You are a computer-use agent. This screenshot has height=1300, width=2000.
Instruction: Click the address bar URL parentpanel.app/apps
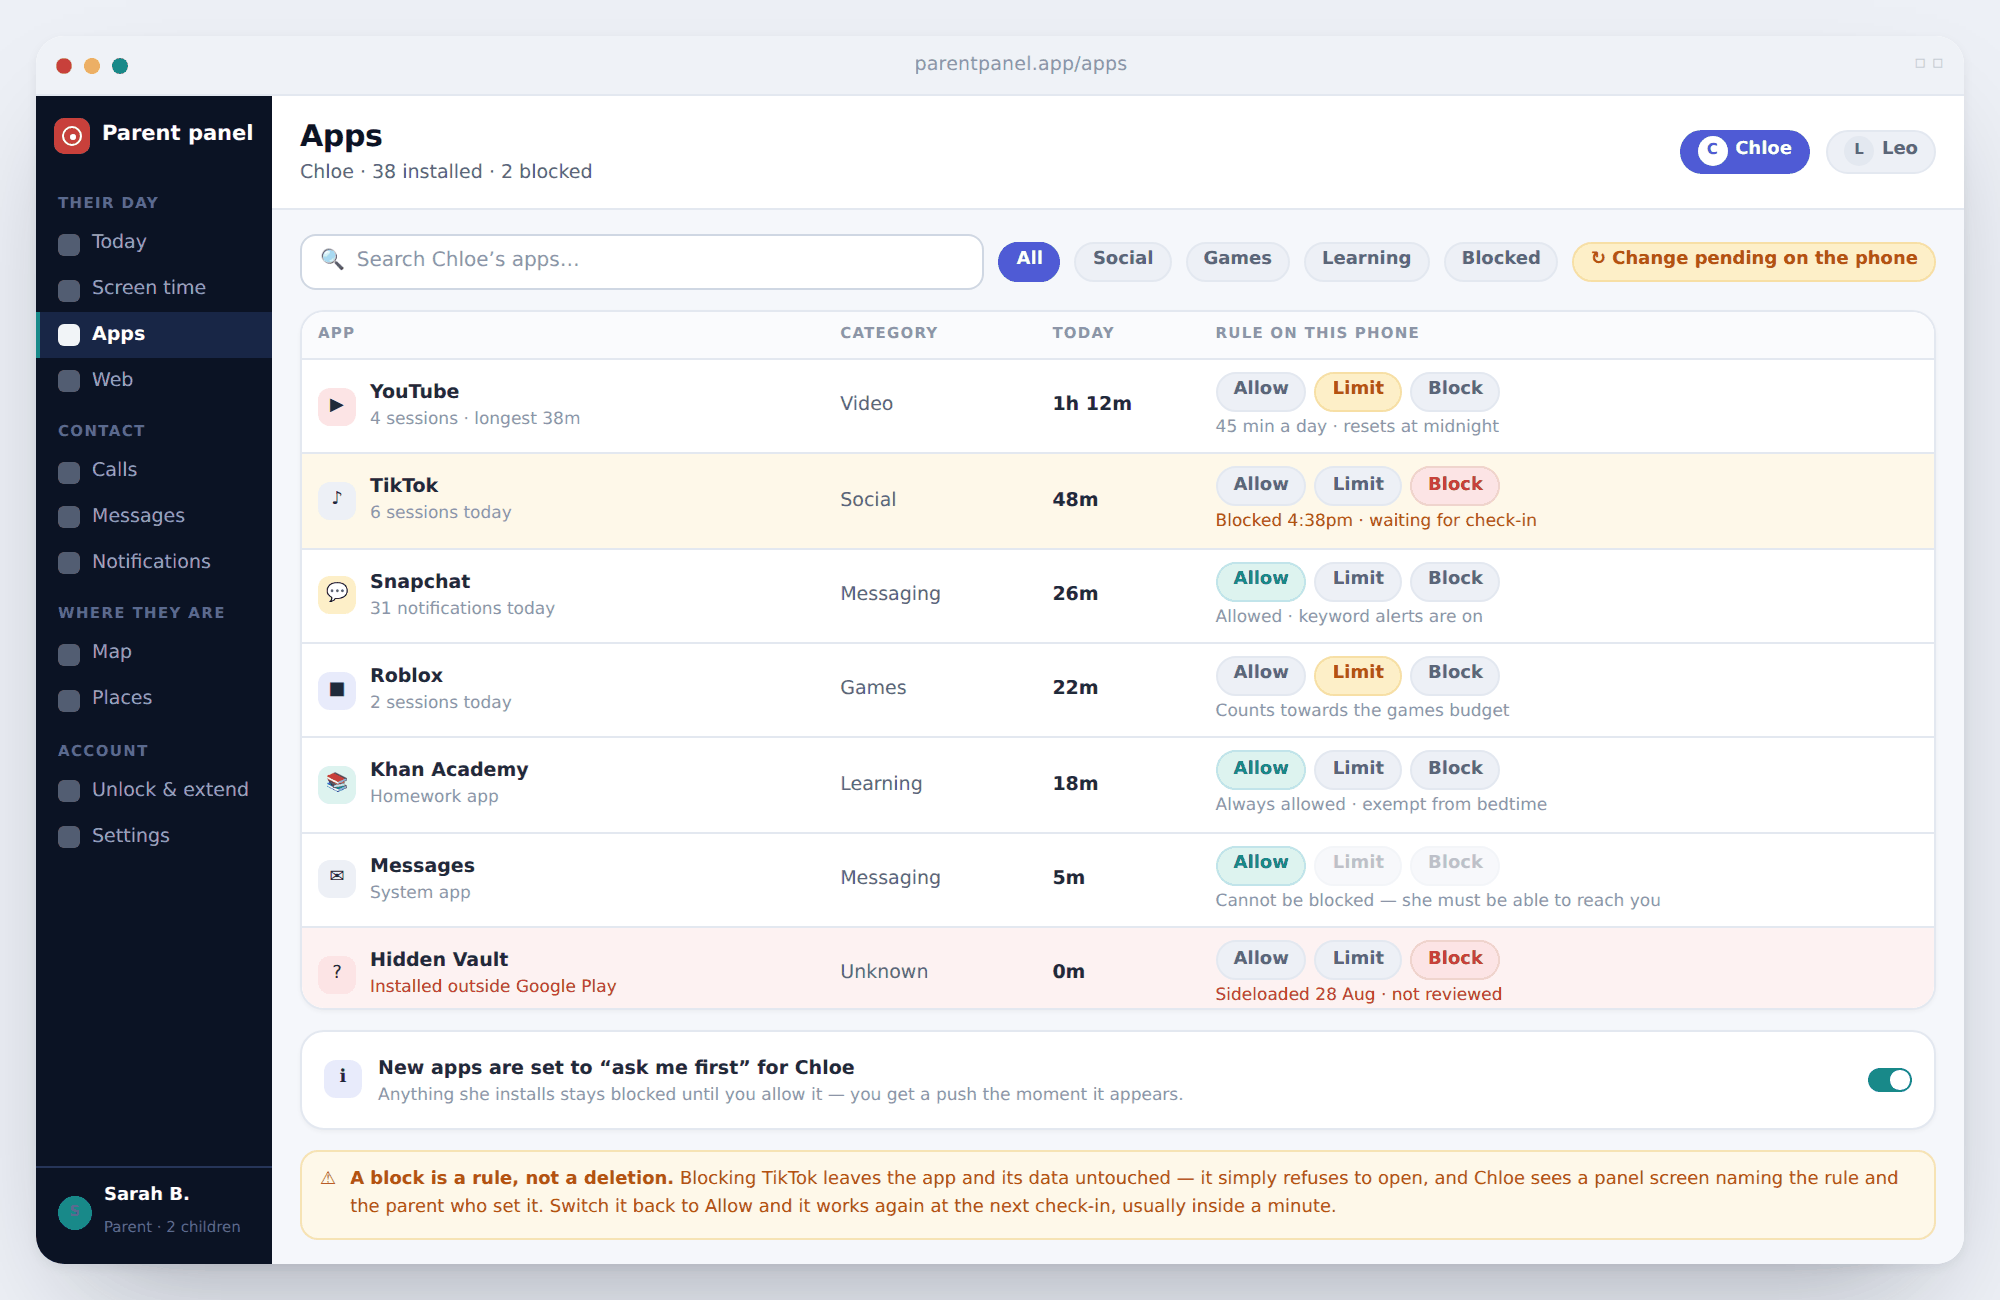[1020, 64]
